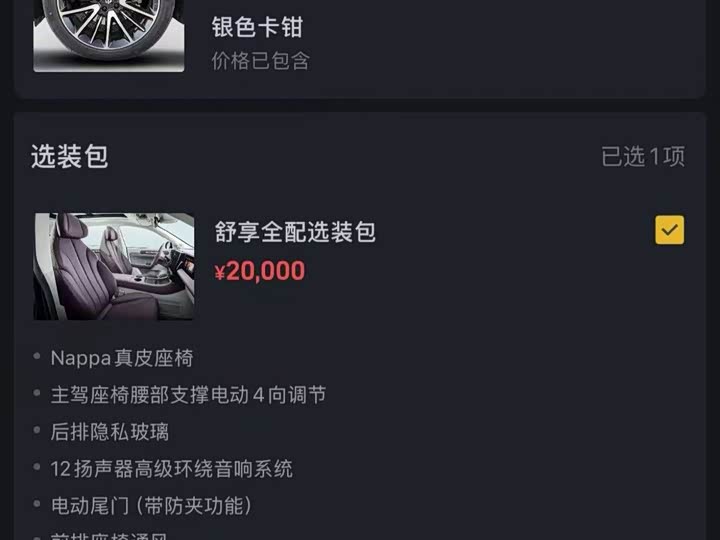Tap the 后排隐私玻璃 feature item
The image size is (720, 540).
pyautogui.click(x=110, y=432)
